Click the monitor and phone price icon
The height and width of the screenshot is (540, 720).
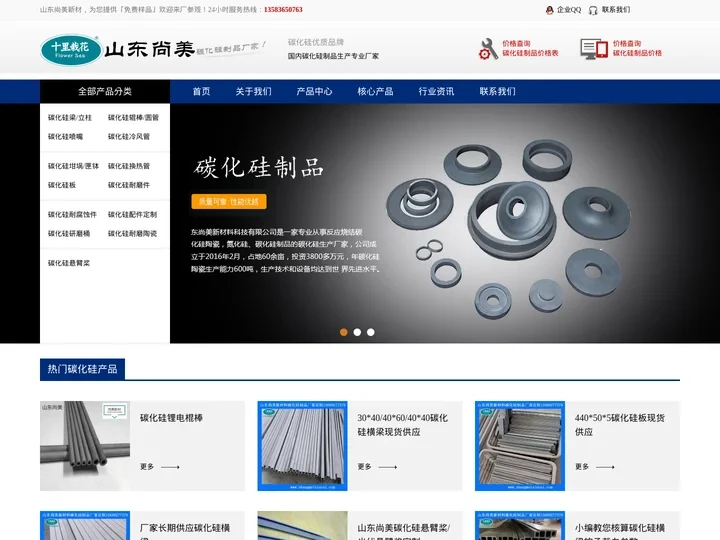pyautogui.click(x=594, y=49)
